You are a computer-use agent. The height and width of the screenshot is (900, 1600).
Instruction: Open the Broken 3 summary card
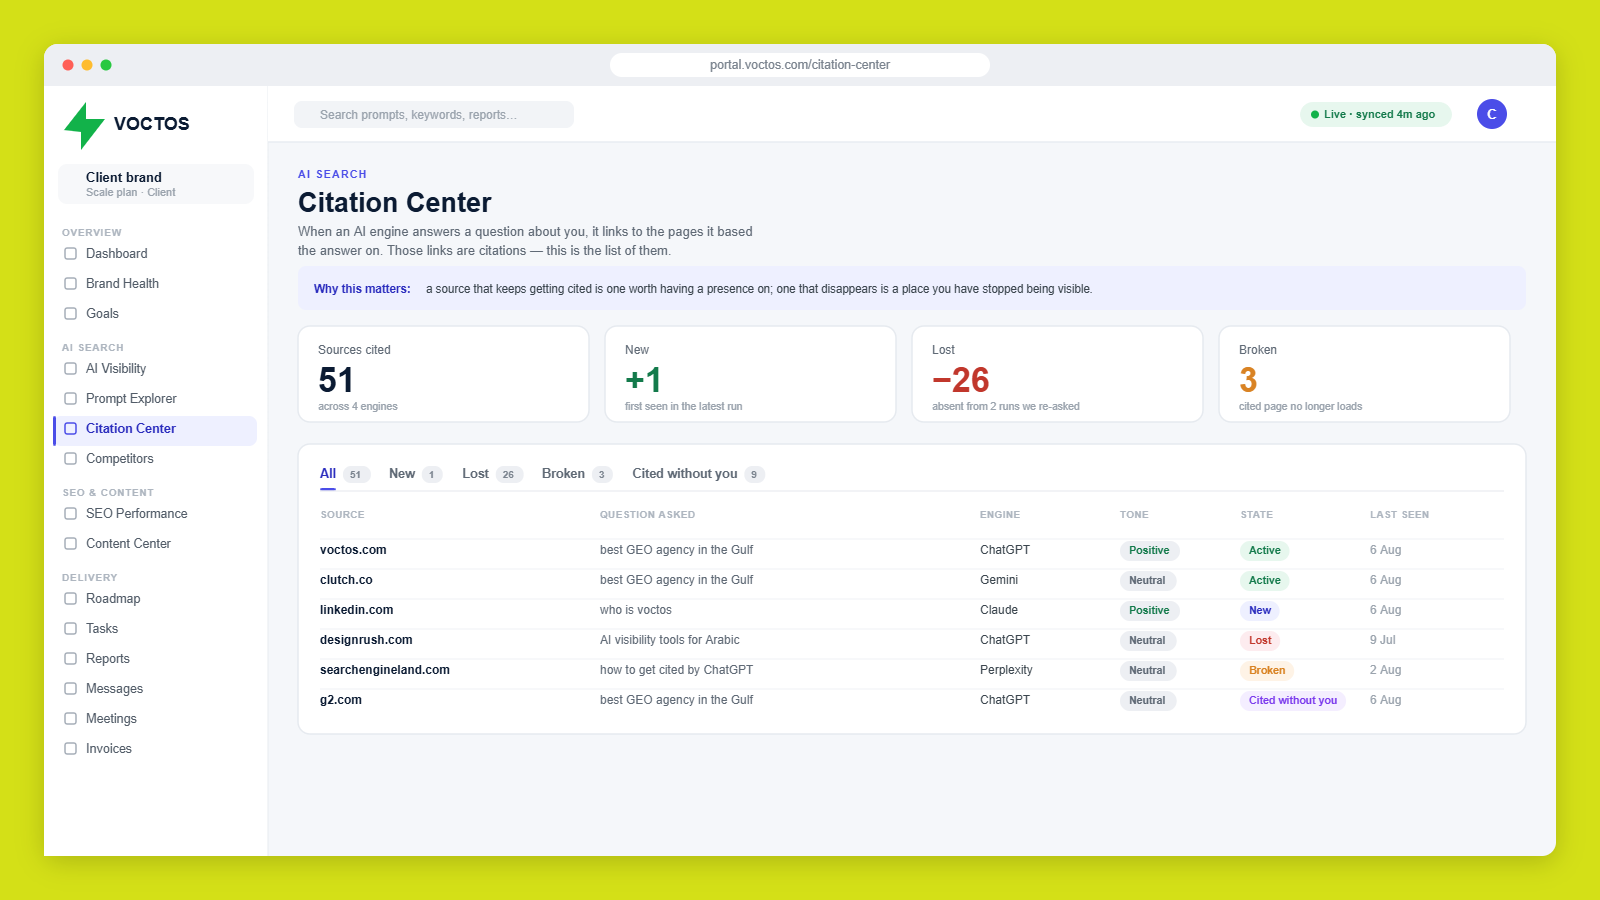1364,374
